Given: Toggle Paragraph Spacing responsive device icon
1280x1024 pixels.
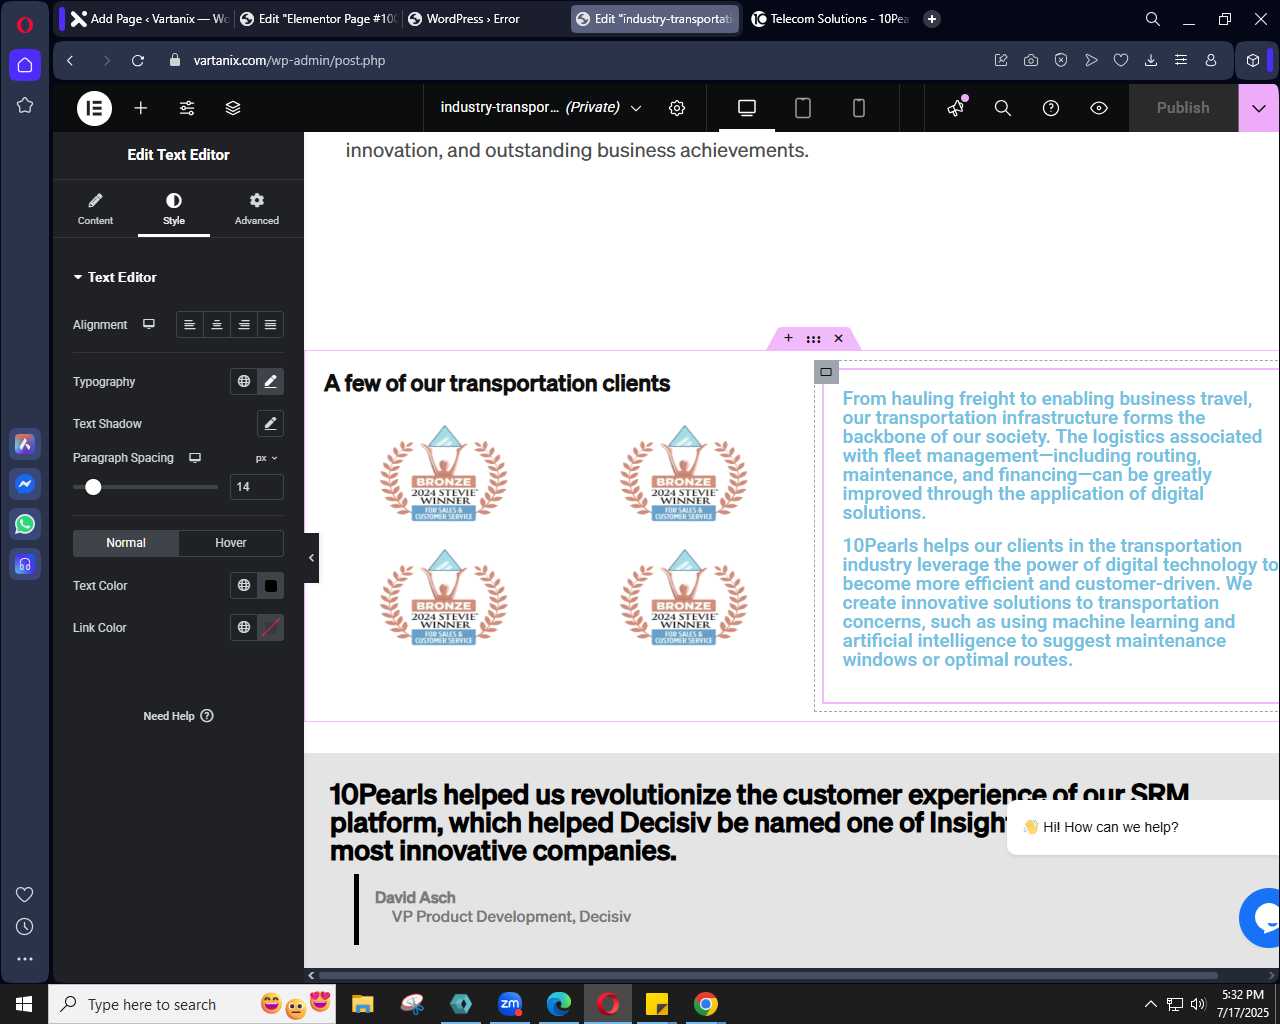Looking at the screenshot, I should tap(195, 458).
